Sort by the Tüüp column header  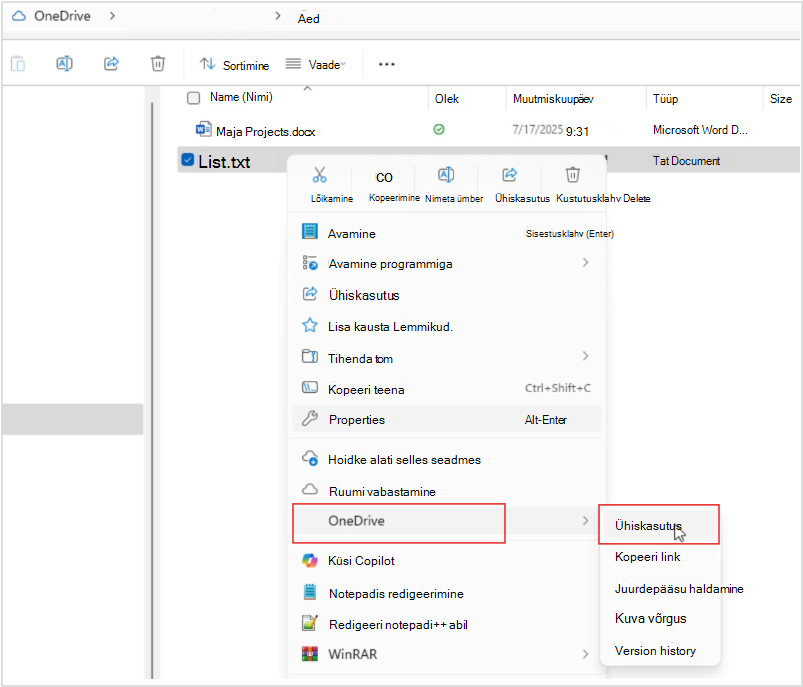(x=665, y=99)
